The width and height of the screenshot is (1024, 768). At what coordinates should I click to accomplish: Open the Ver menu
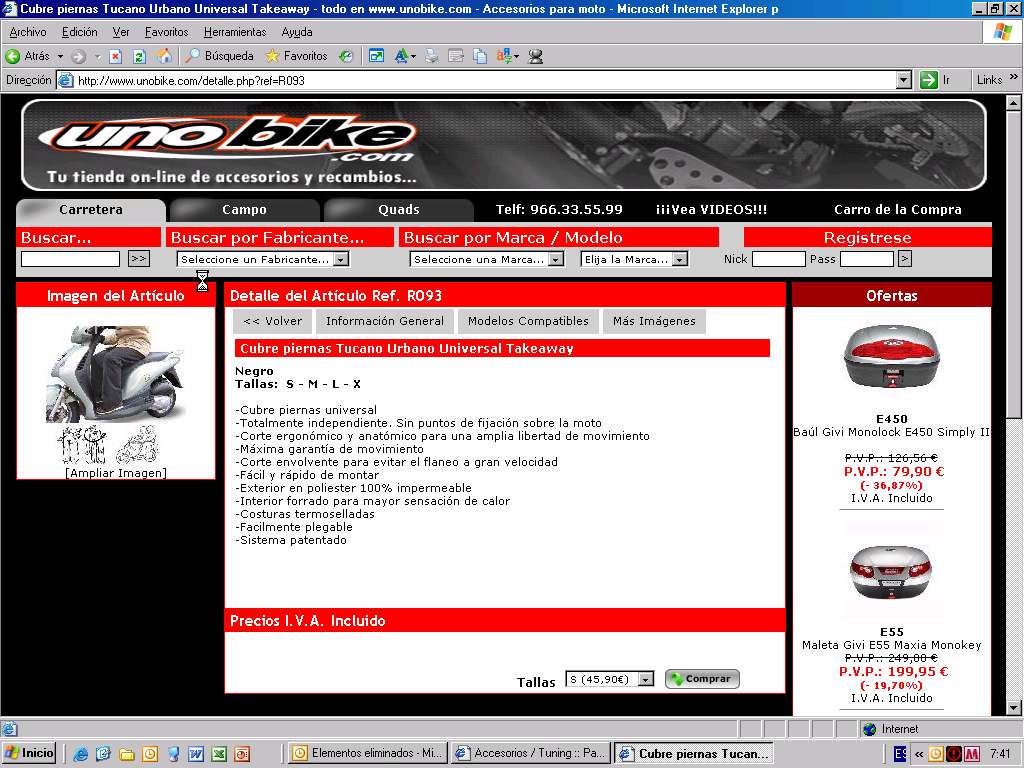tap(121, 32)
